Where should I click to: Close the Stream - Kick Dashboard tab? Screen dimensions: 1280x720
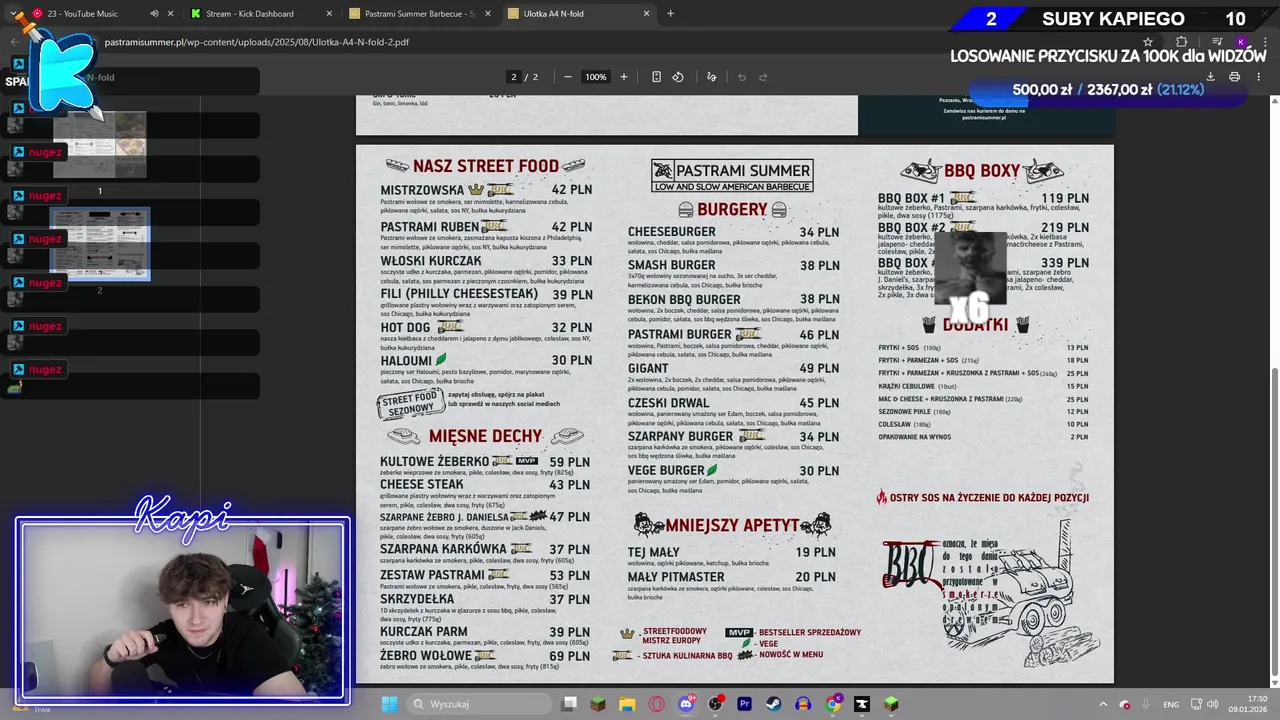point(330,14)
